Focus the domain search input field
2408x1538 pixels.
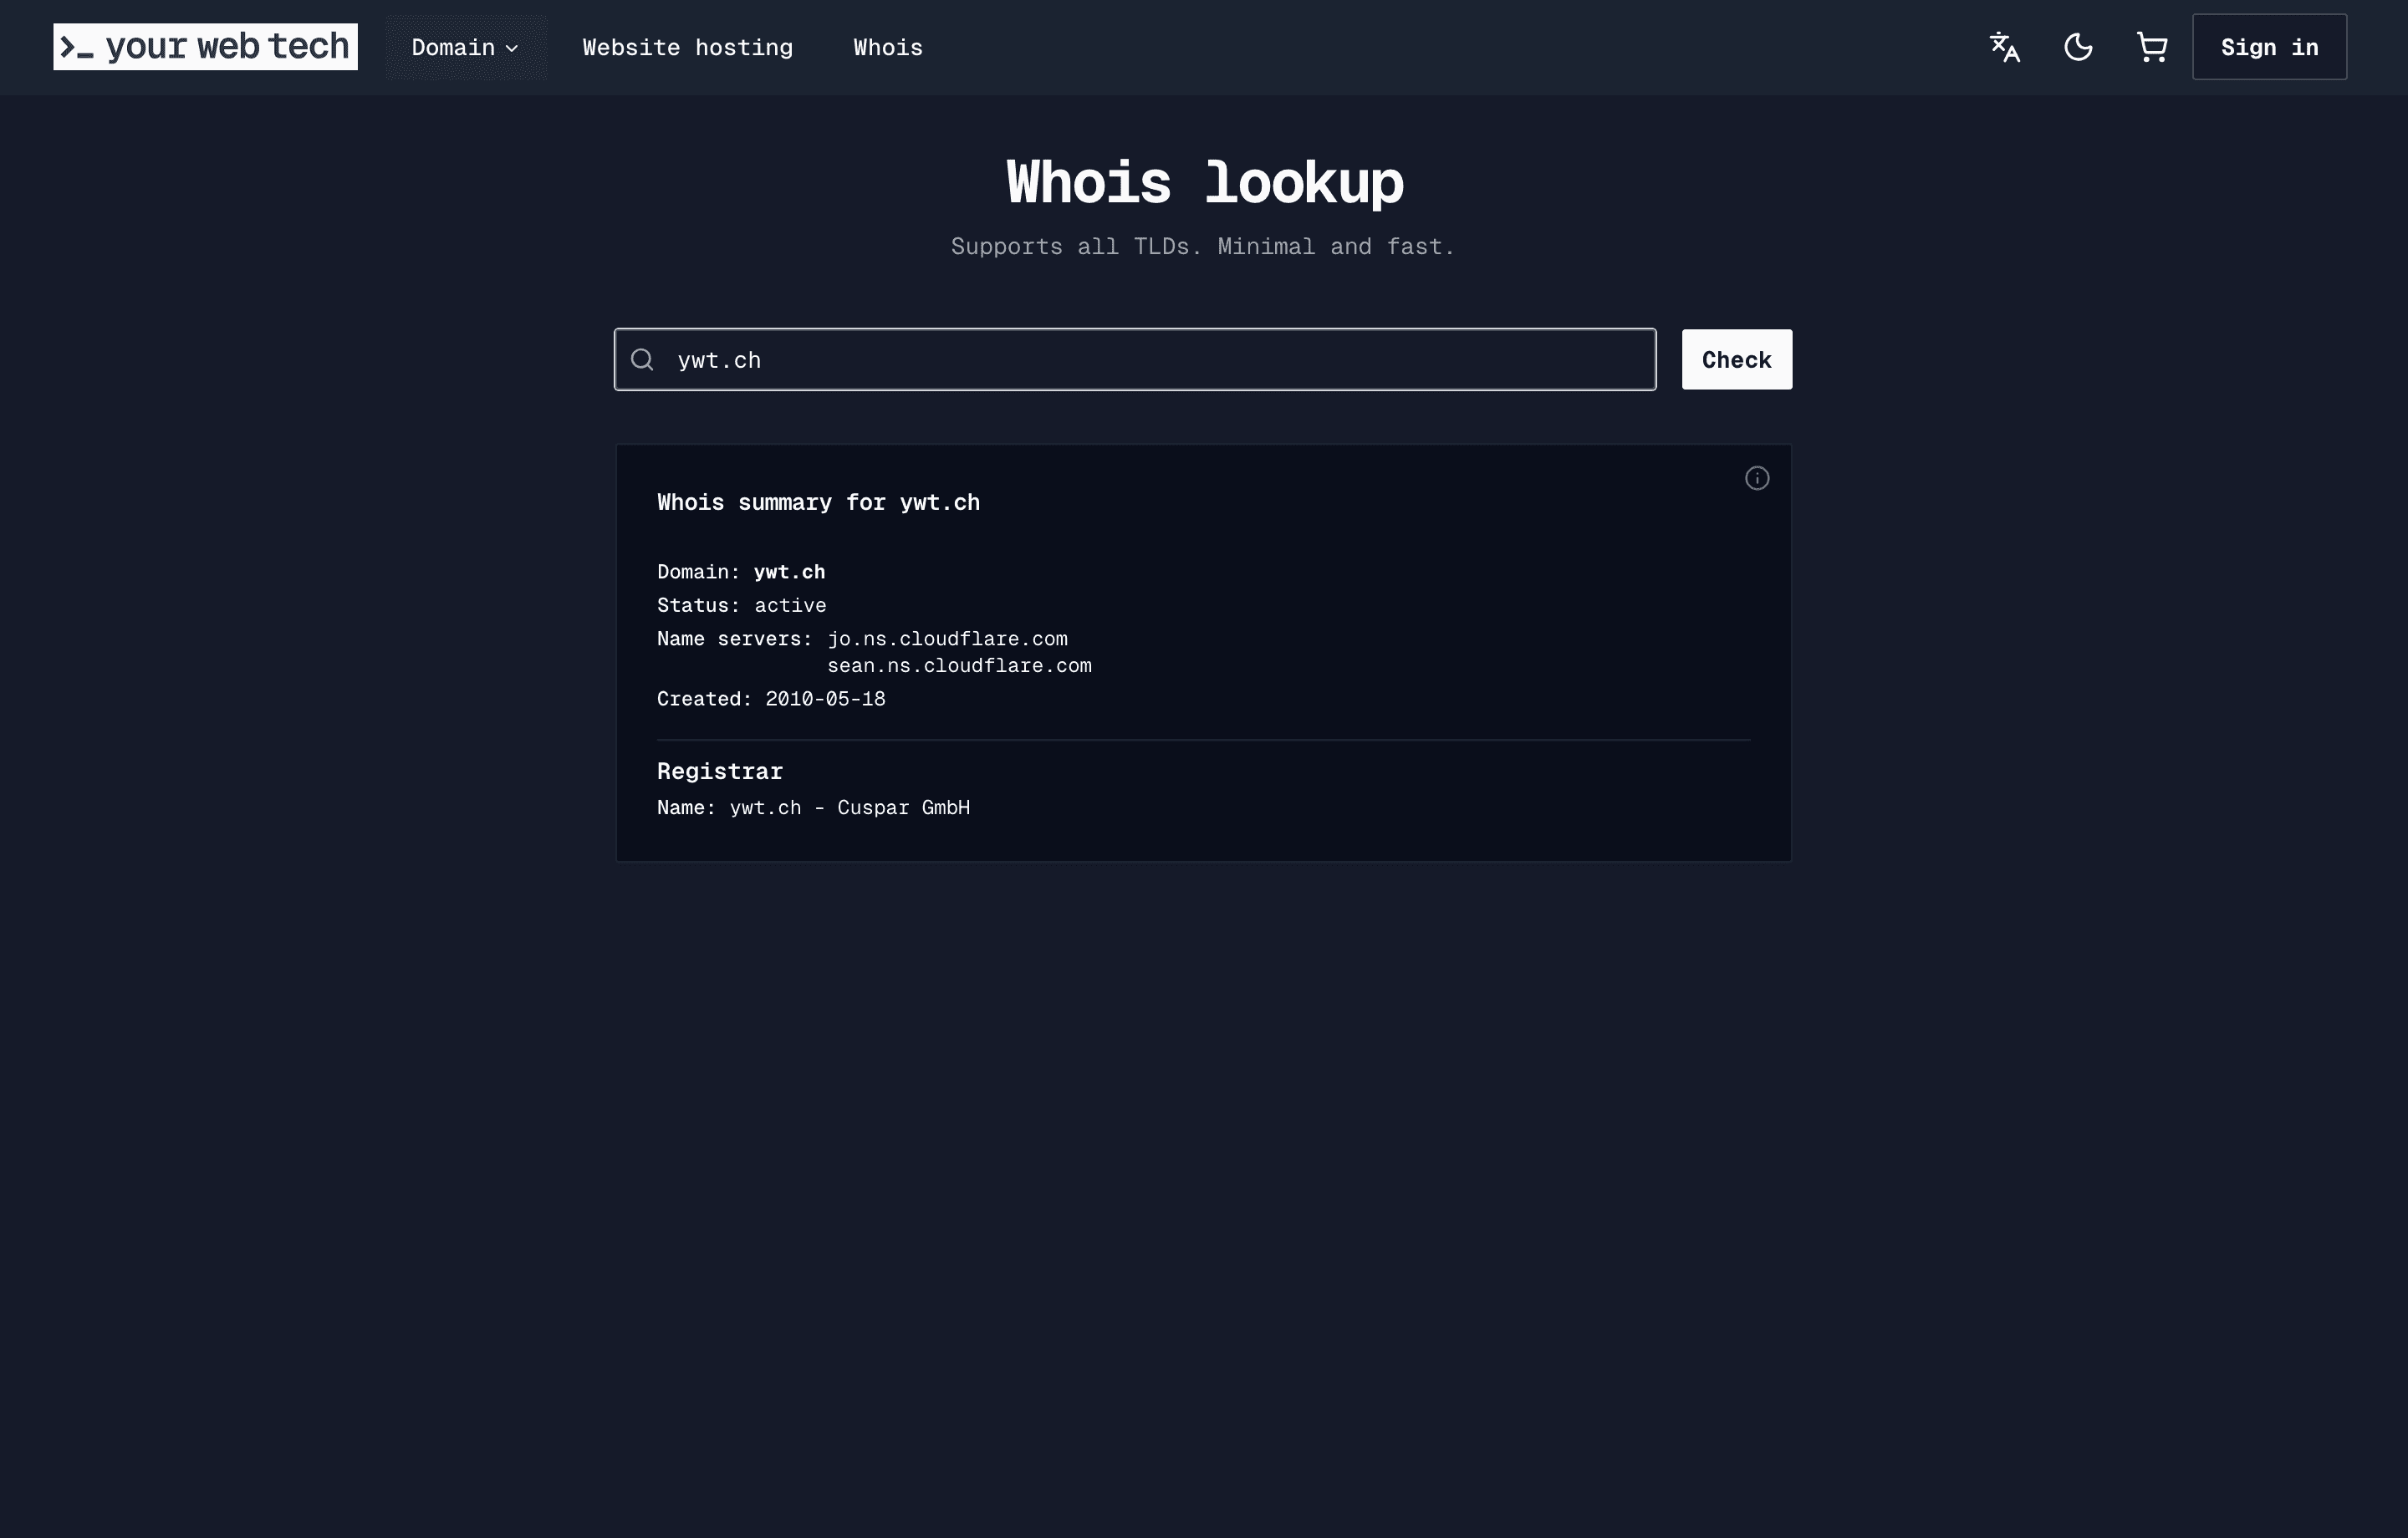(x=1135, y=360)
